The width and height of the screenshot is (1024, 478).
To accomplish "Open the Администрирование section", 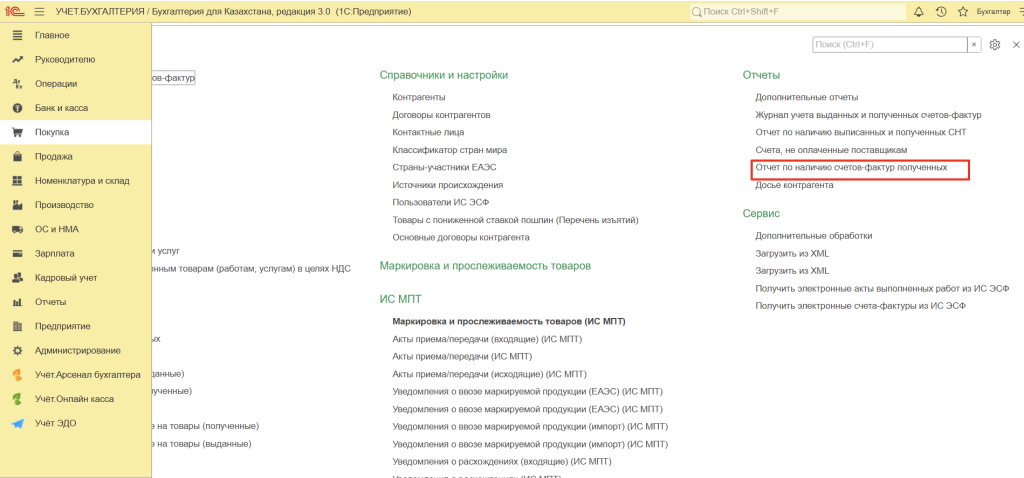I will (x=77, y=351).
